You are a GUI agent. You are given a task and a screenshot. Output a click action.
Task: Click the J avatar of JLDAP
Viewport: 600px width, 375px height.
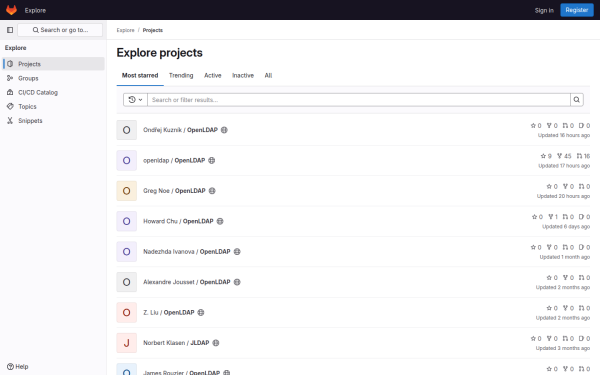click(127, 343)
